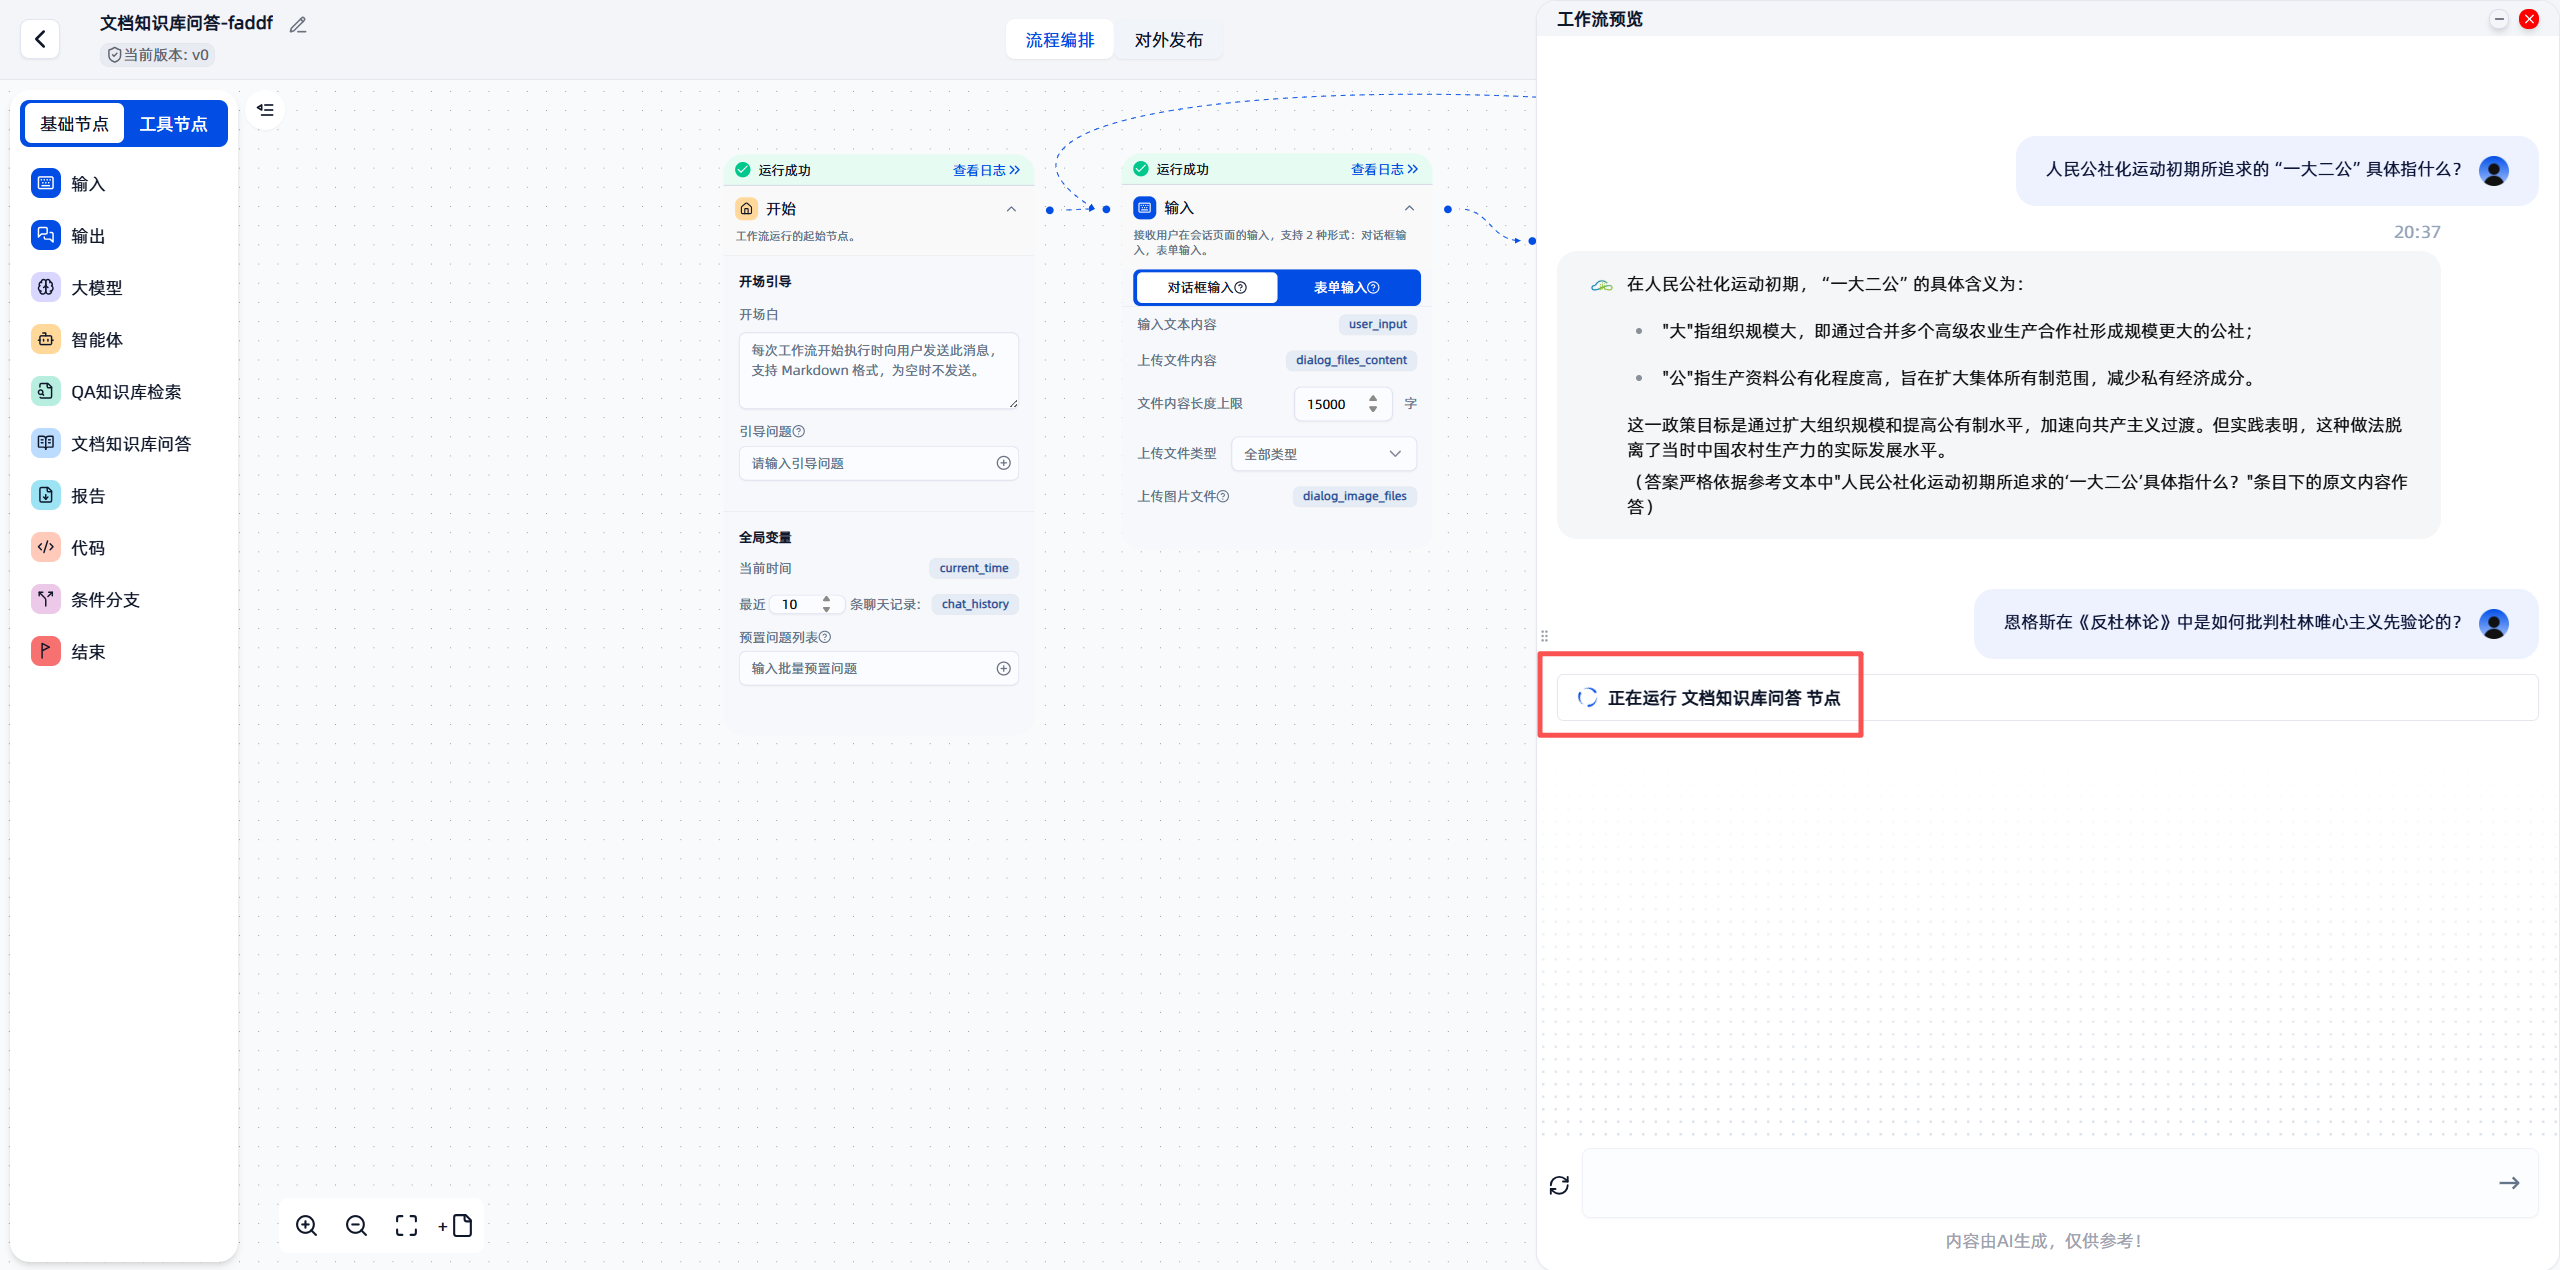Open the 对外发布 tab
The image size is (2560, 1270).
1168,40
